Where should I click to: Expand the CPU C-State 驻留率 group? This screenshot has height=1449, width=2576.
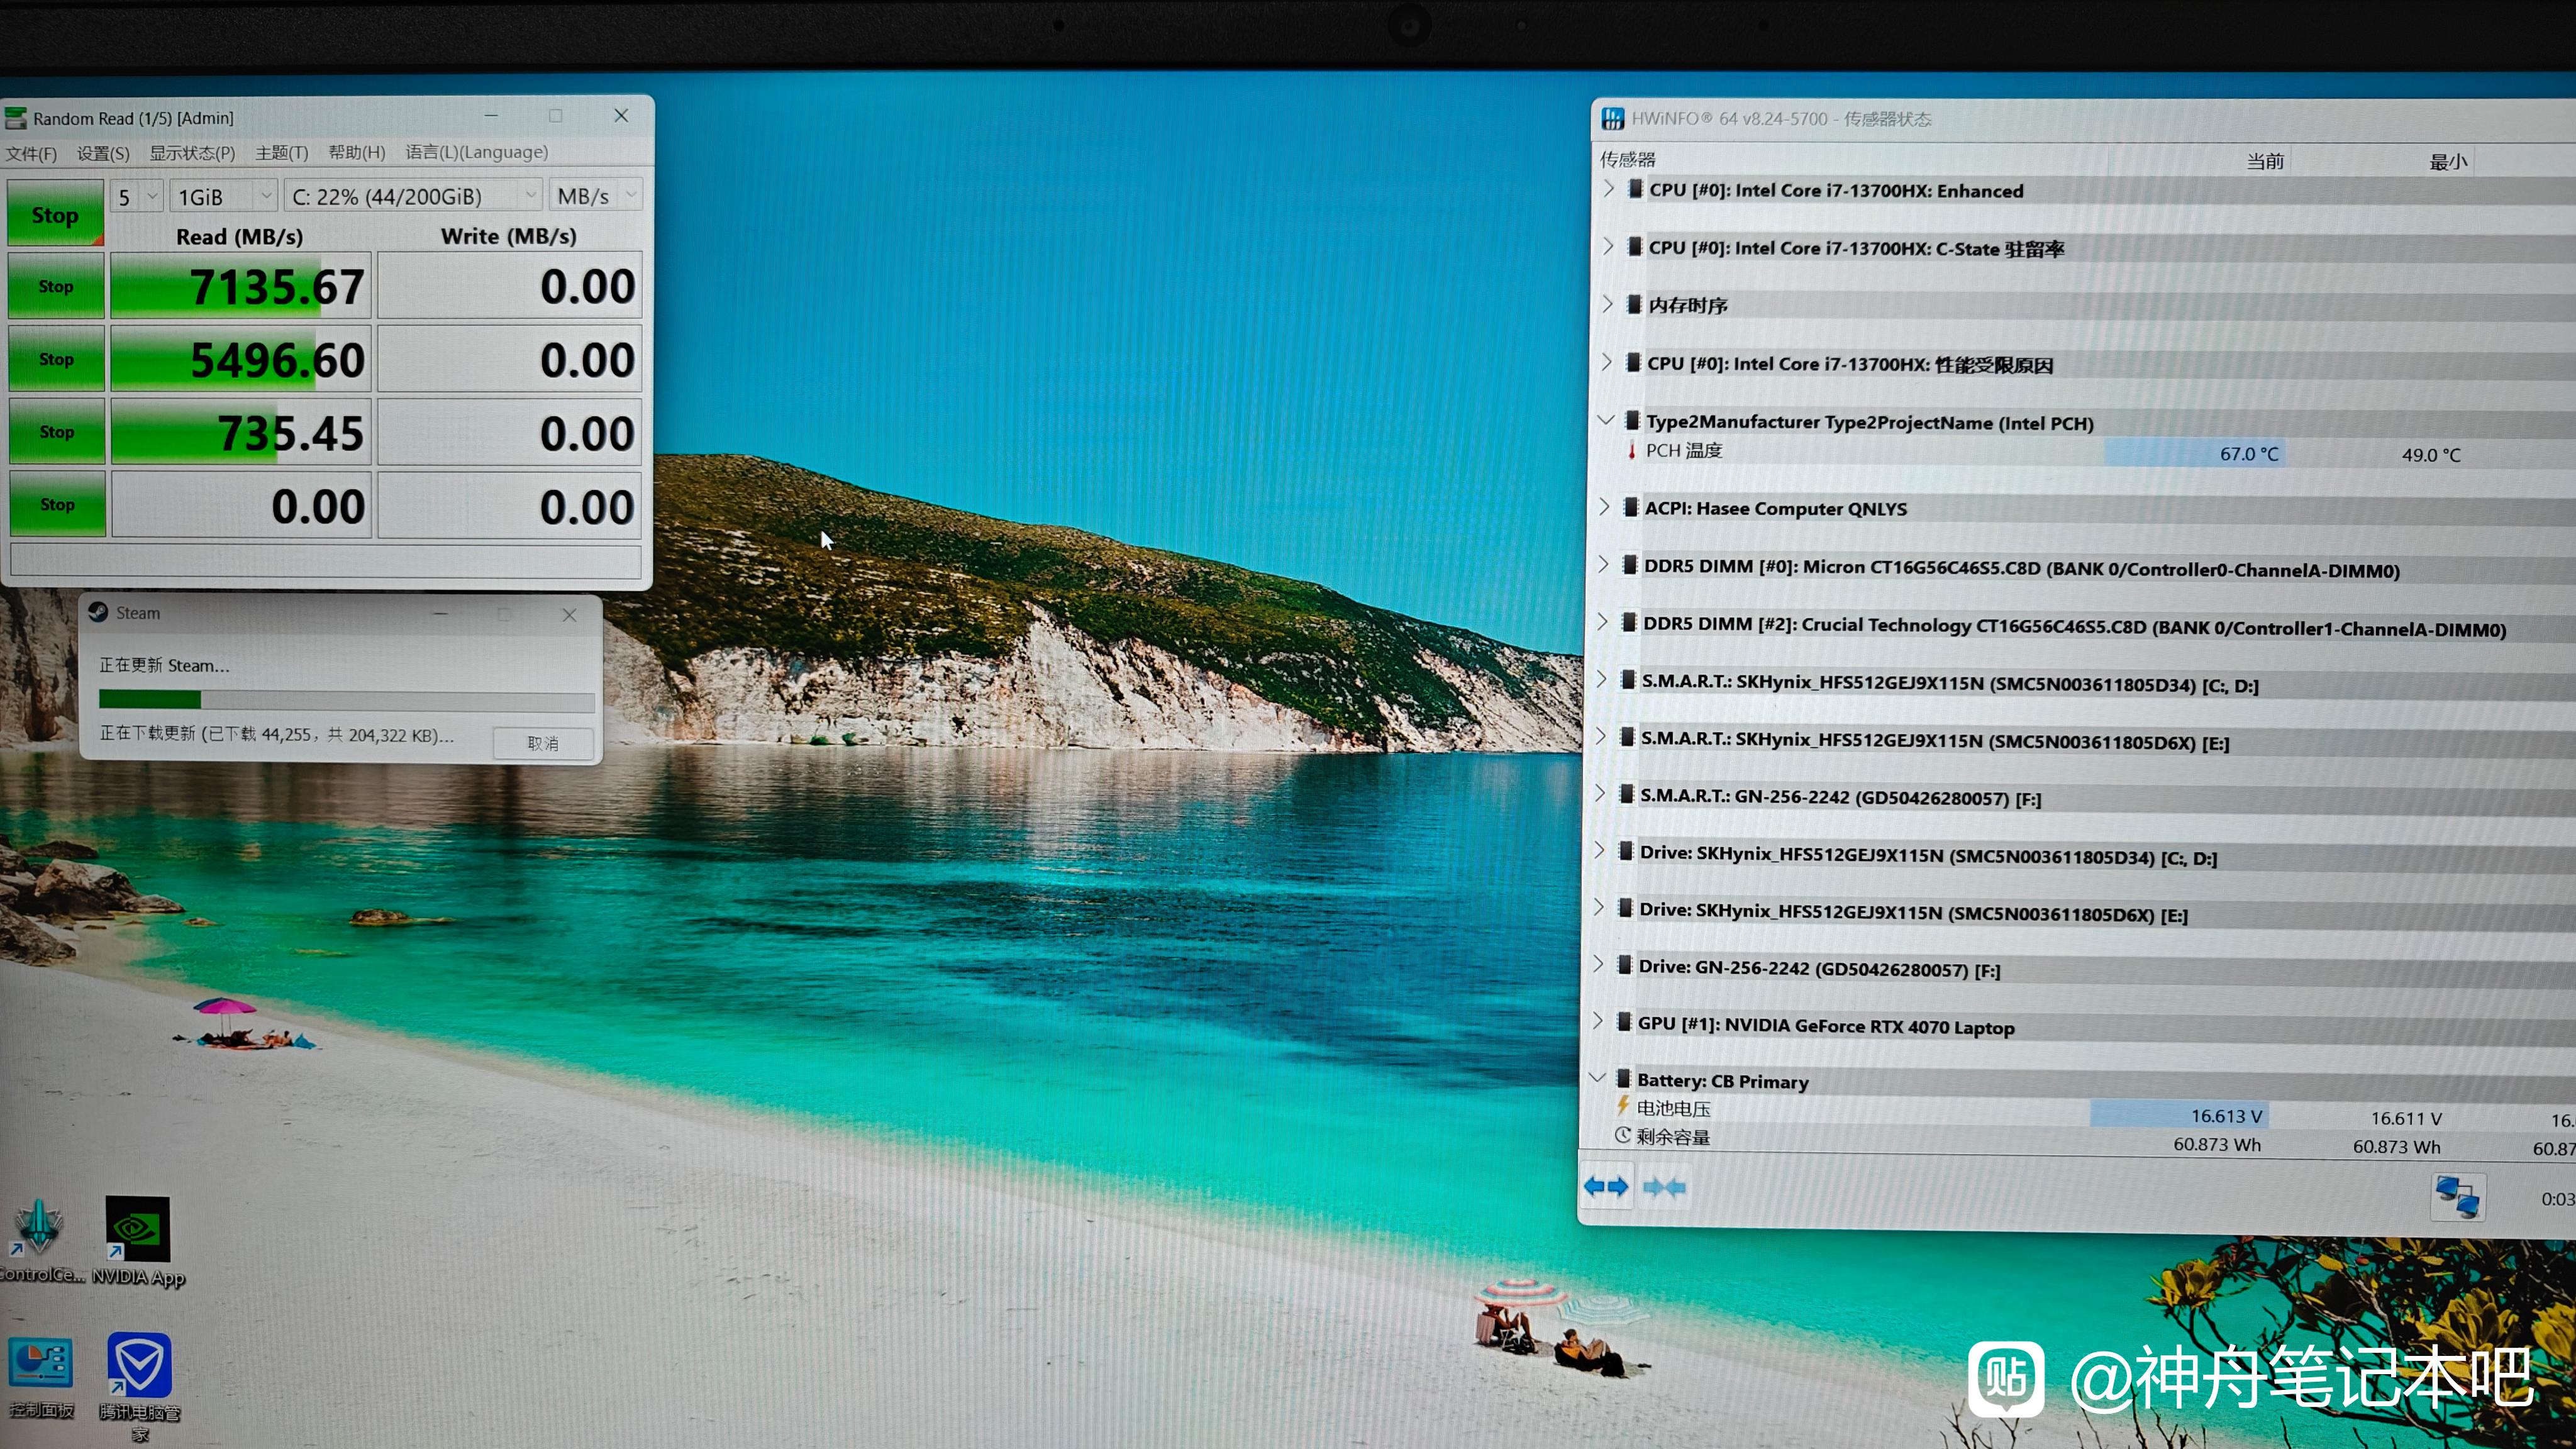point(1608,246)
